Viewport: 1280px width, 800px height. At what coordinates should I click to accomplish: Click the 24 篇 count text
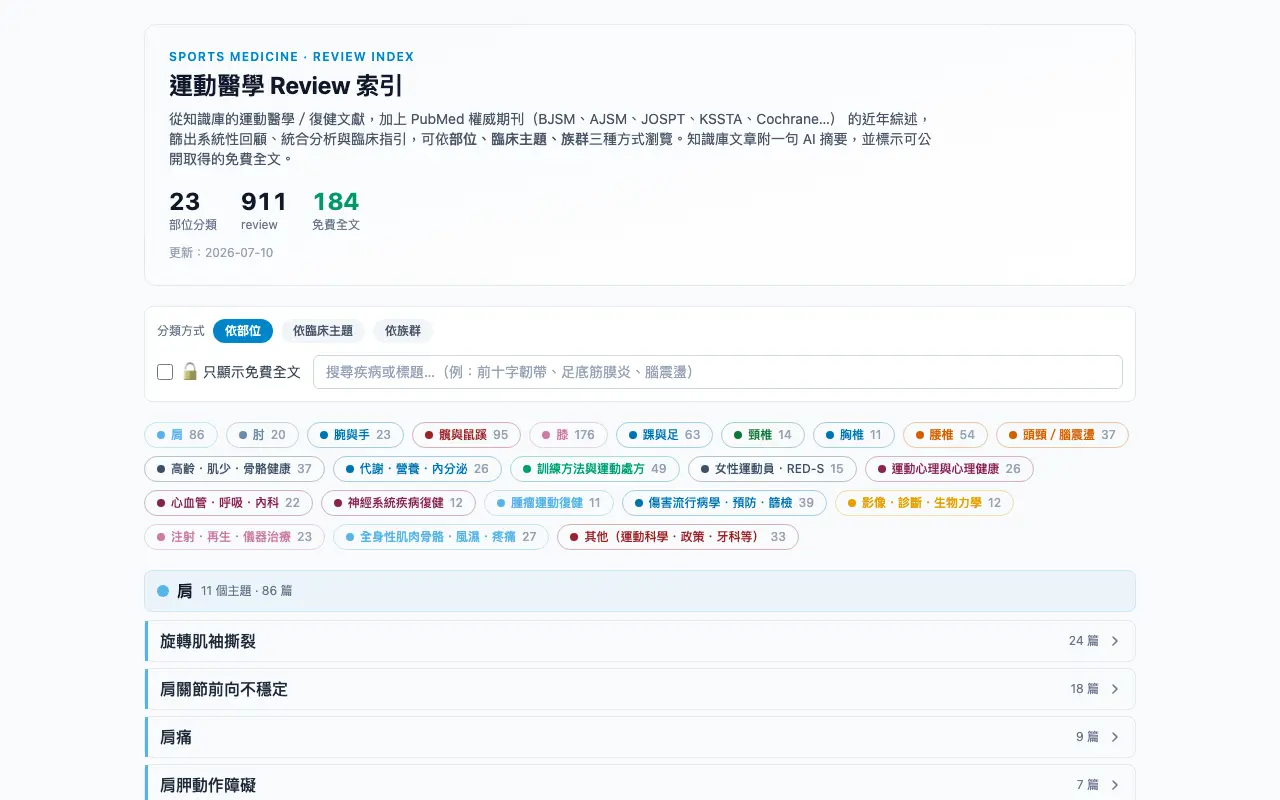1084,641
